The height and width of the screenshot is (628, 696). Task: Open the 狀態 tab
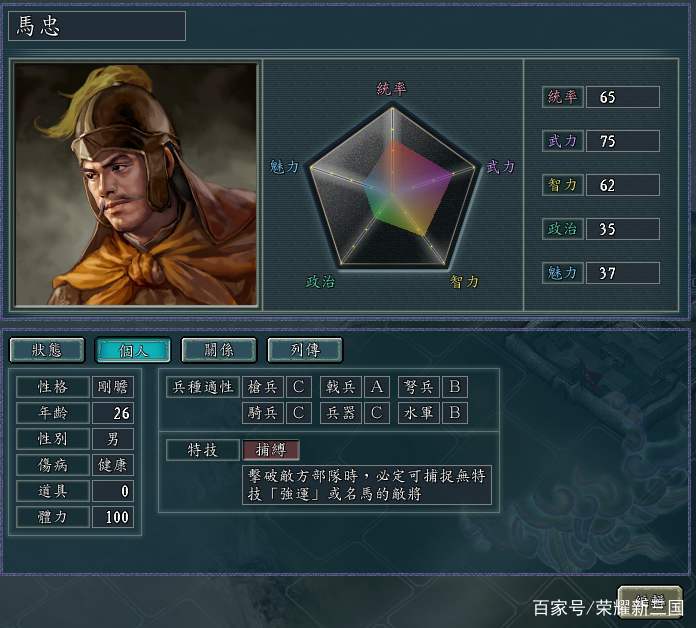(x=47, y=350)
